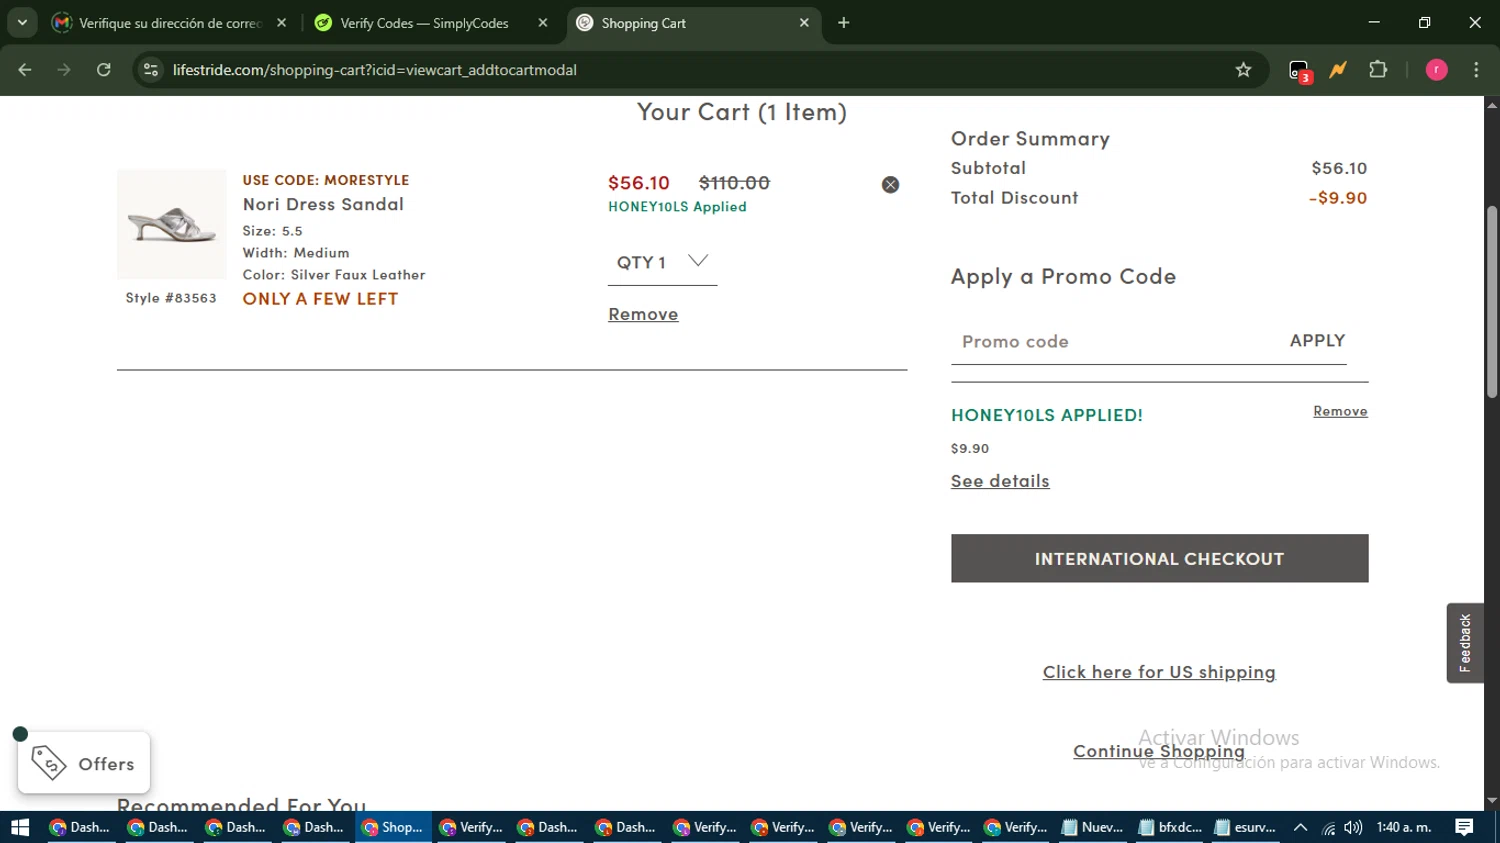Image resolution: width=1500 pixels, height=843 pixels.
Task: Click the Total Discount -$9.90 amount
Action: coord(1338,198)
